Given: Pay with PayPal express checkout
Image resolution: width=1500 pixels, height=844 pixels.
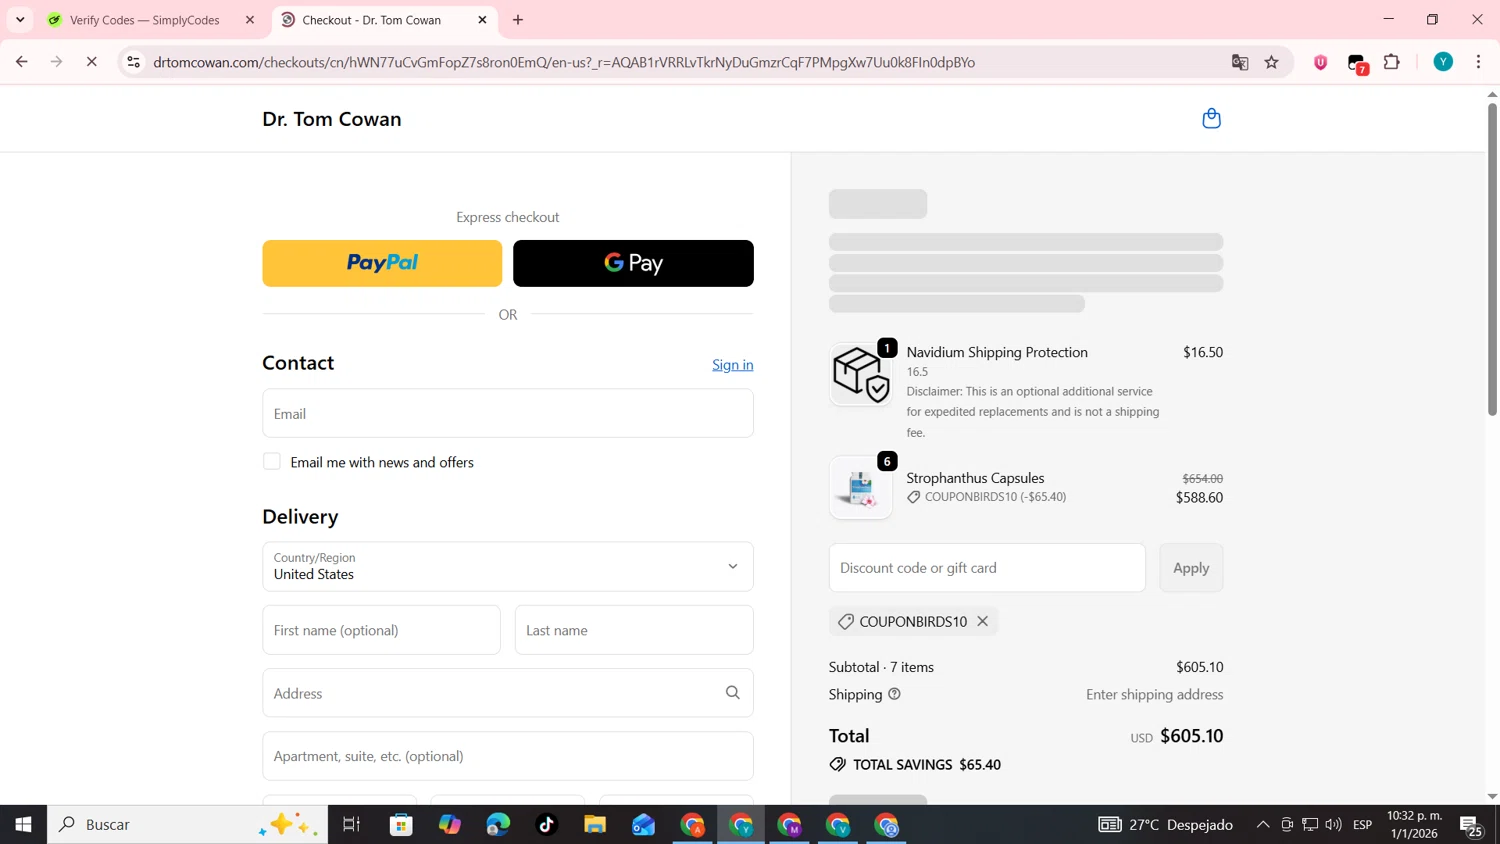Looking at the screenshot, I should tap(382, 263).
